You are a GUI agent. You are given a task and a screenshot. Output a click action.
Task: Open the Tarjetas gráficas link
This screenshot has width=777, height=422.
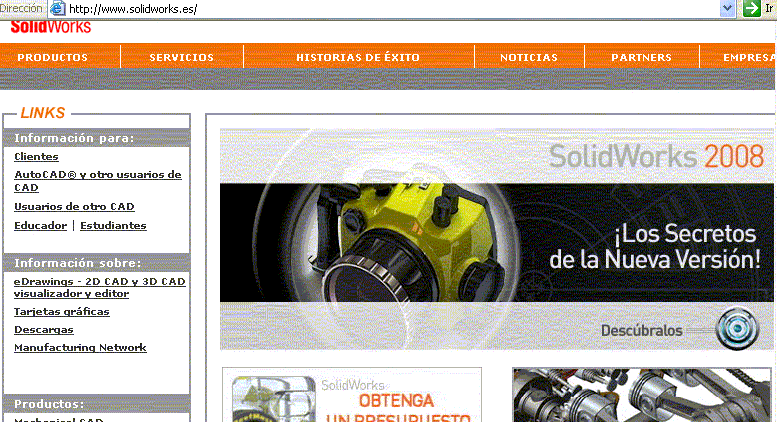(x=61, y=312)
